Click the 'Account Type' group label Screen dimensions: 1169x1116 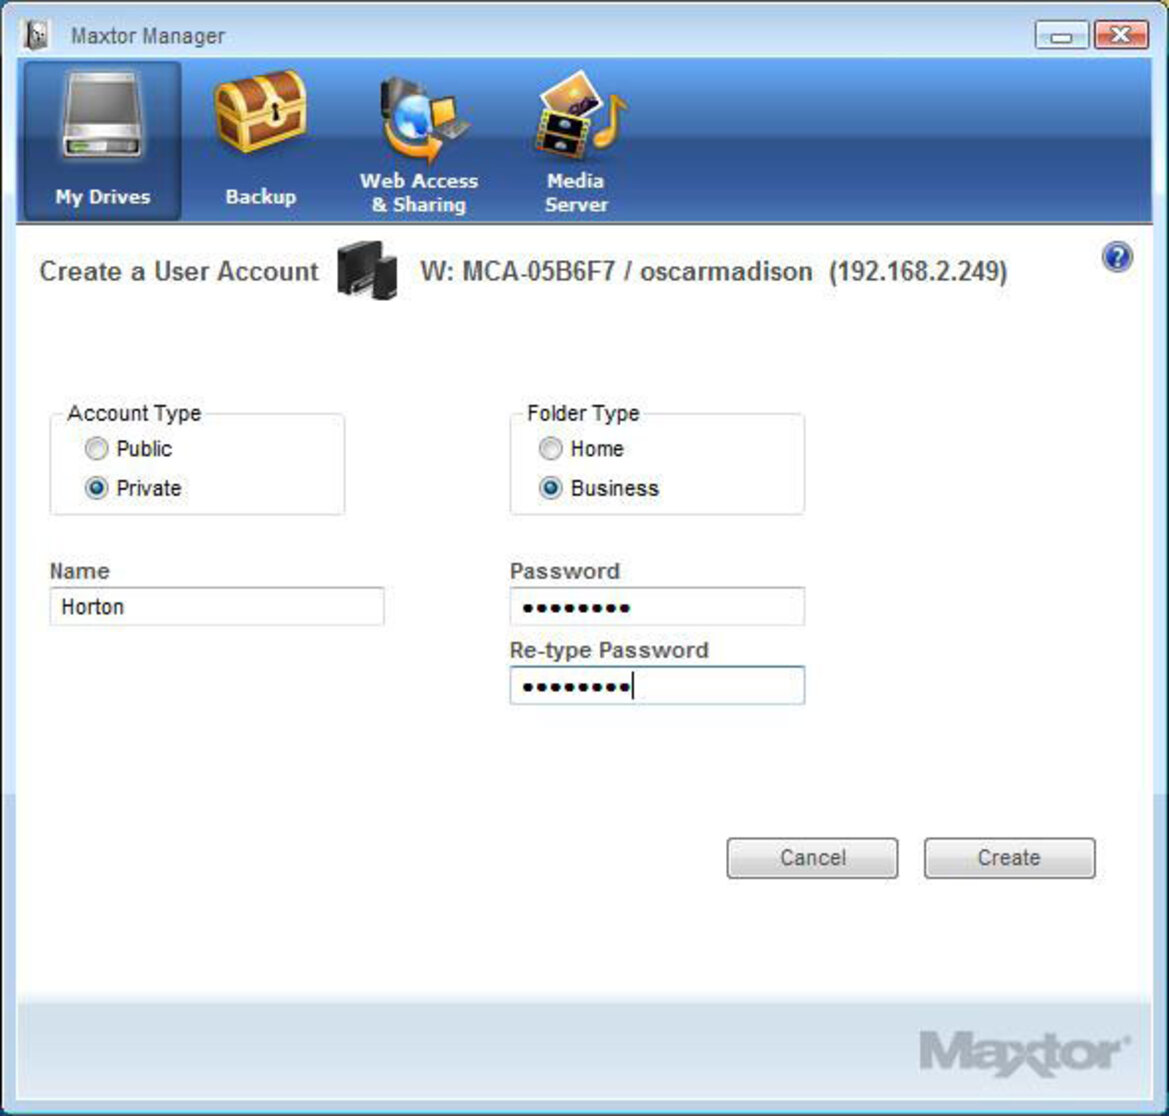pos(134,413)
